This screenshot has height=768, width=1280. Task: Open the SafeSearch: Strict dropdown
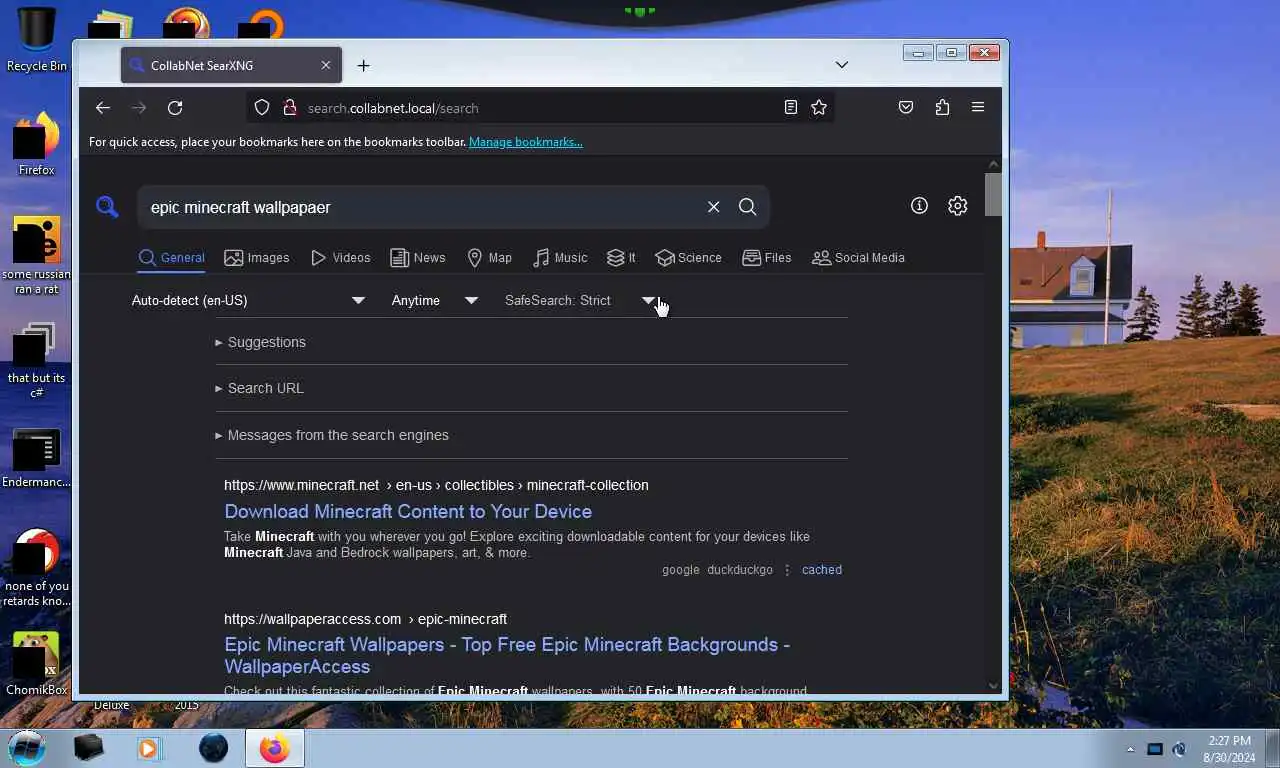580,300
